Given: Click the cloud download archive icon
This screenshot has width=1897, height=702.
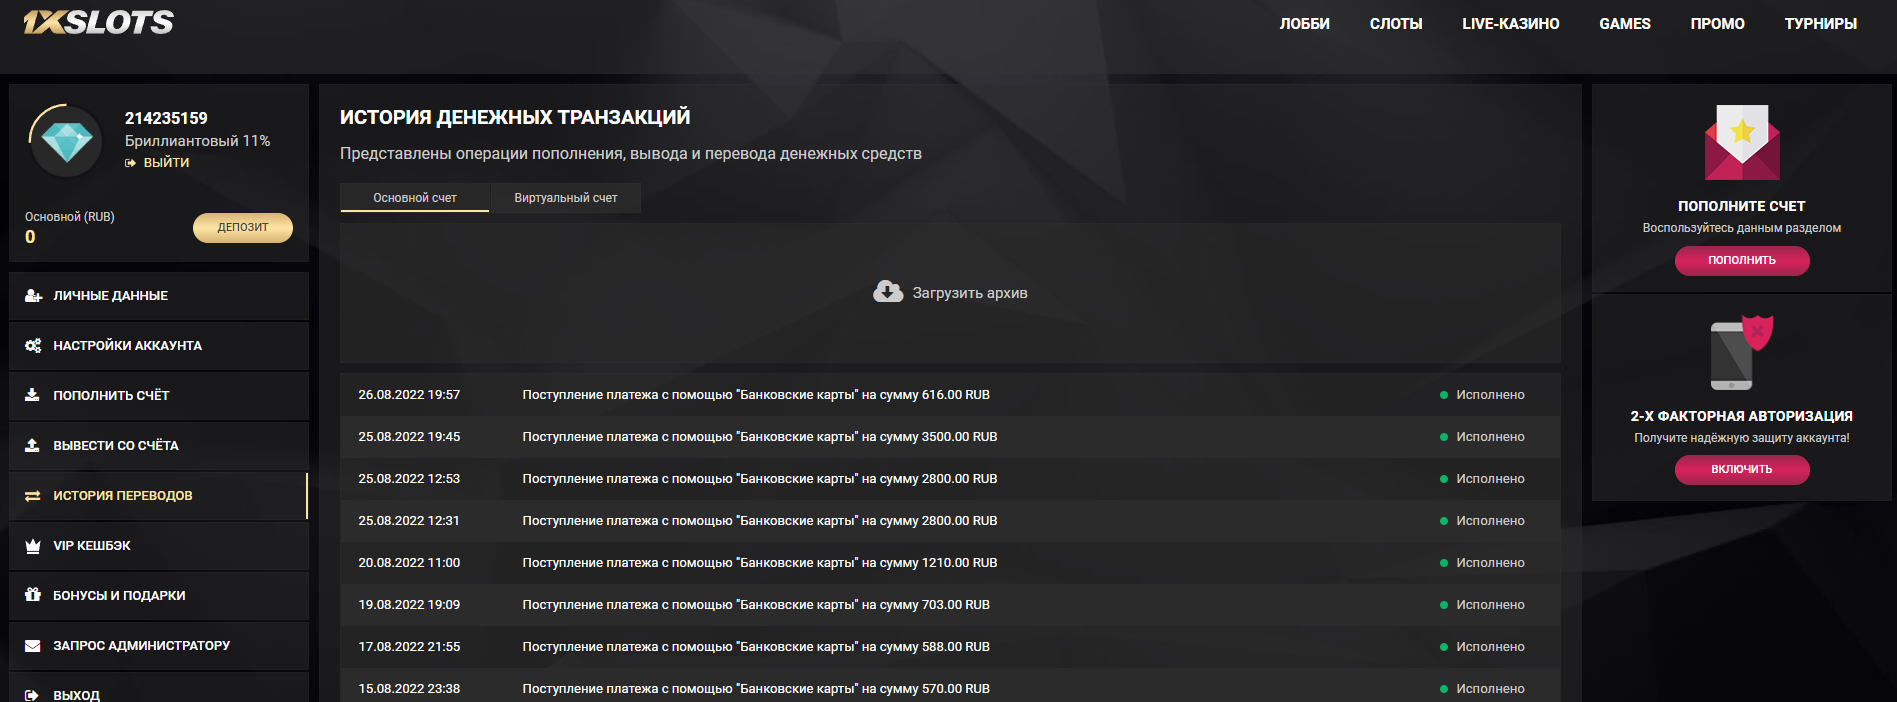Looking at the screenshot, I should click(x=888, y=291).
